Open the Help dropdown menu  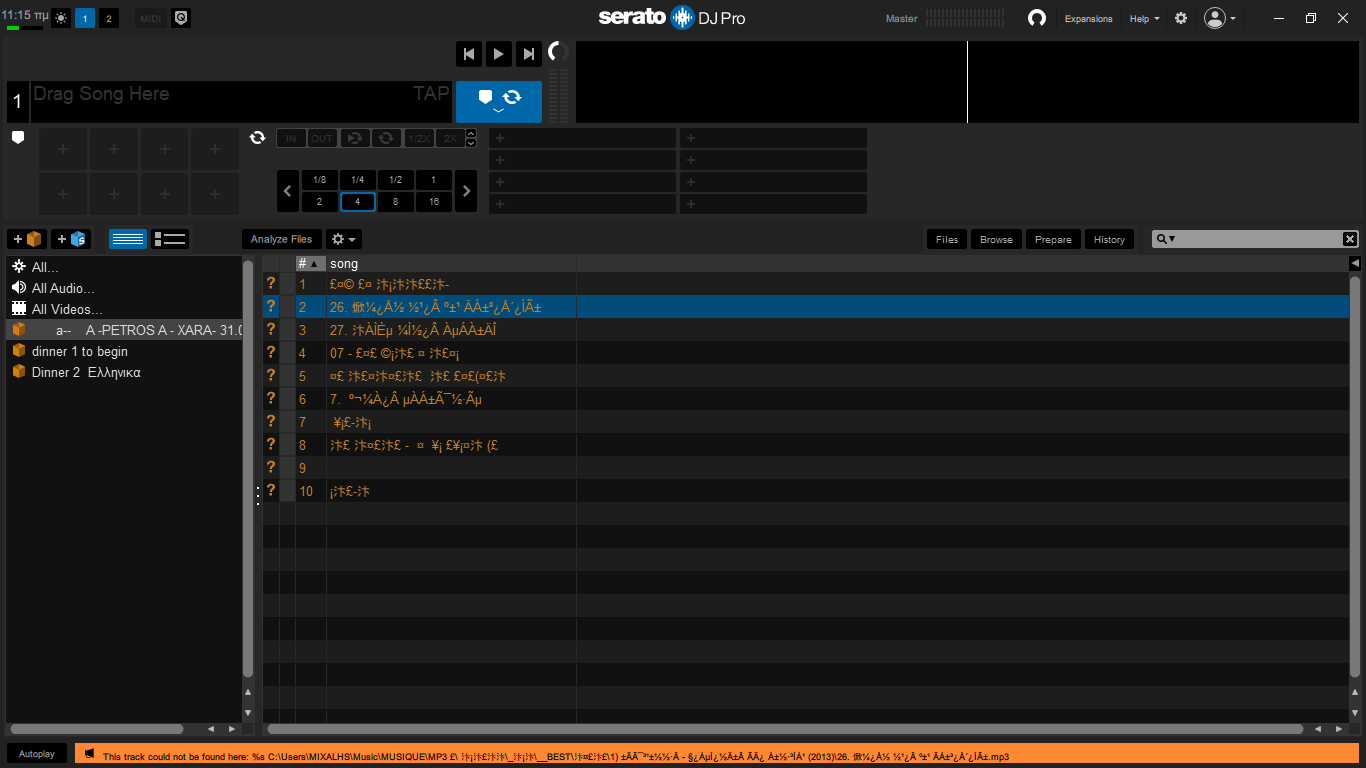pyautogui.click(x=1144, y=18)
